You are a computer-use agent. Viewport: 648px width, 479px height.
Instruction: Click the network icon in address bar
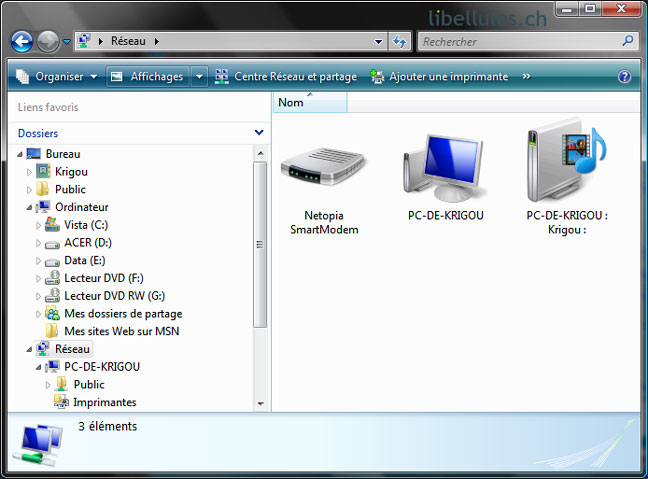pos(84,41)
